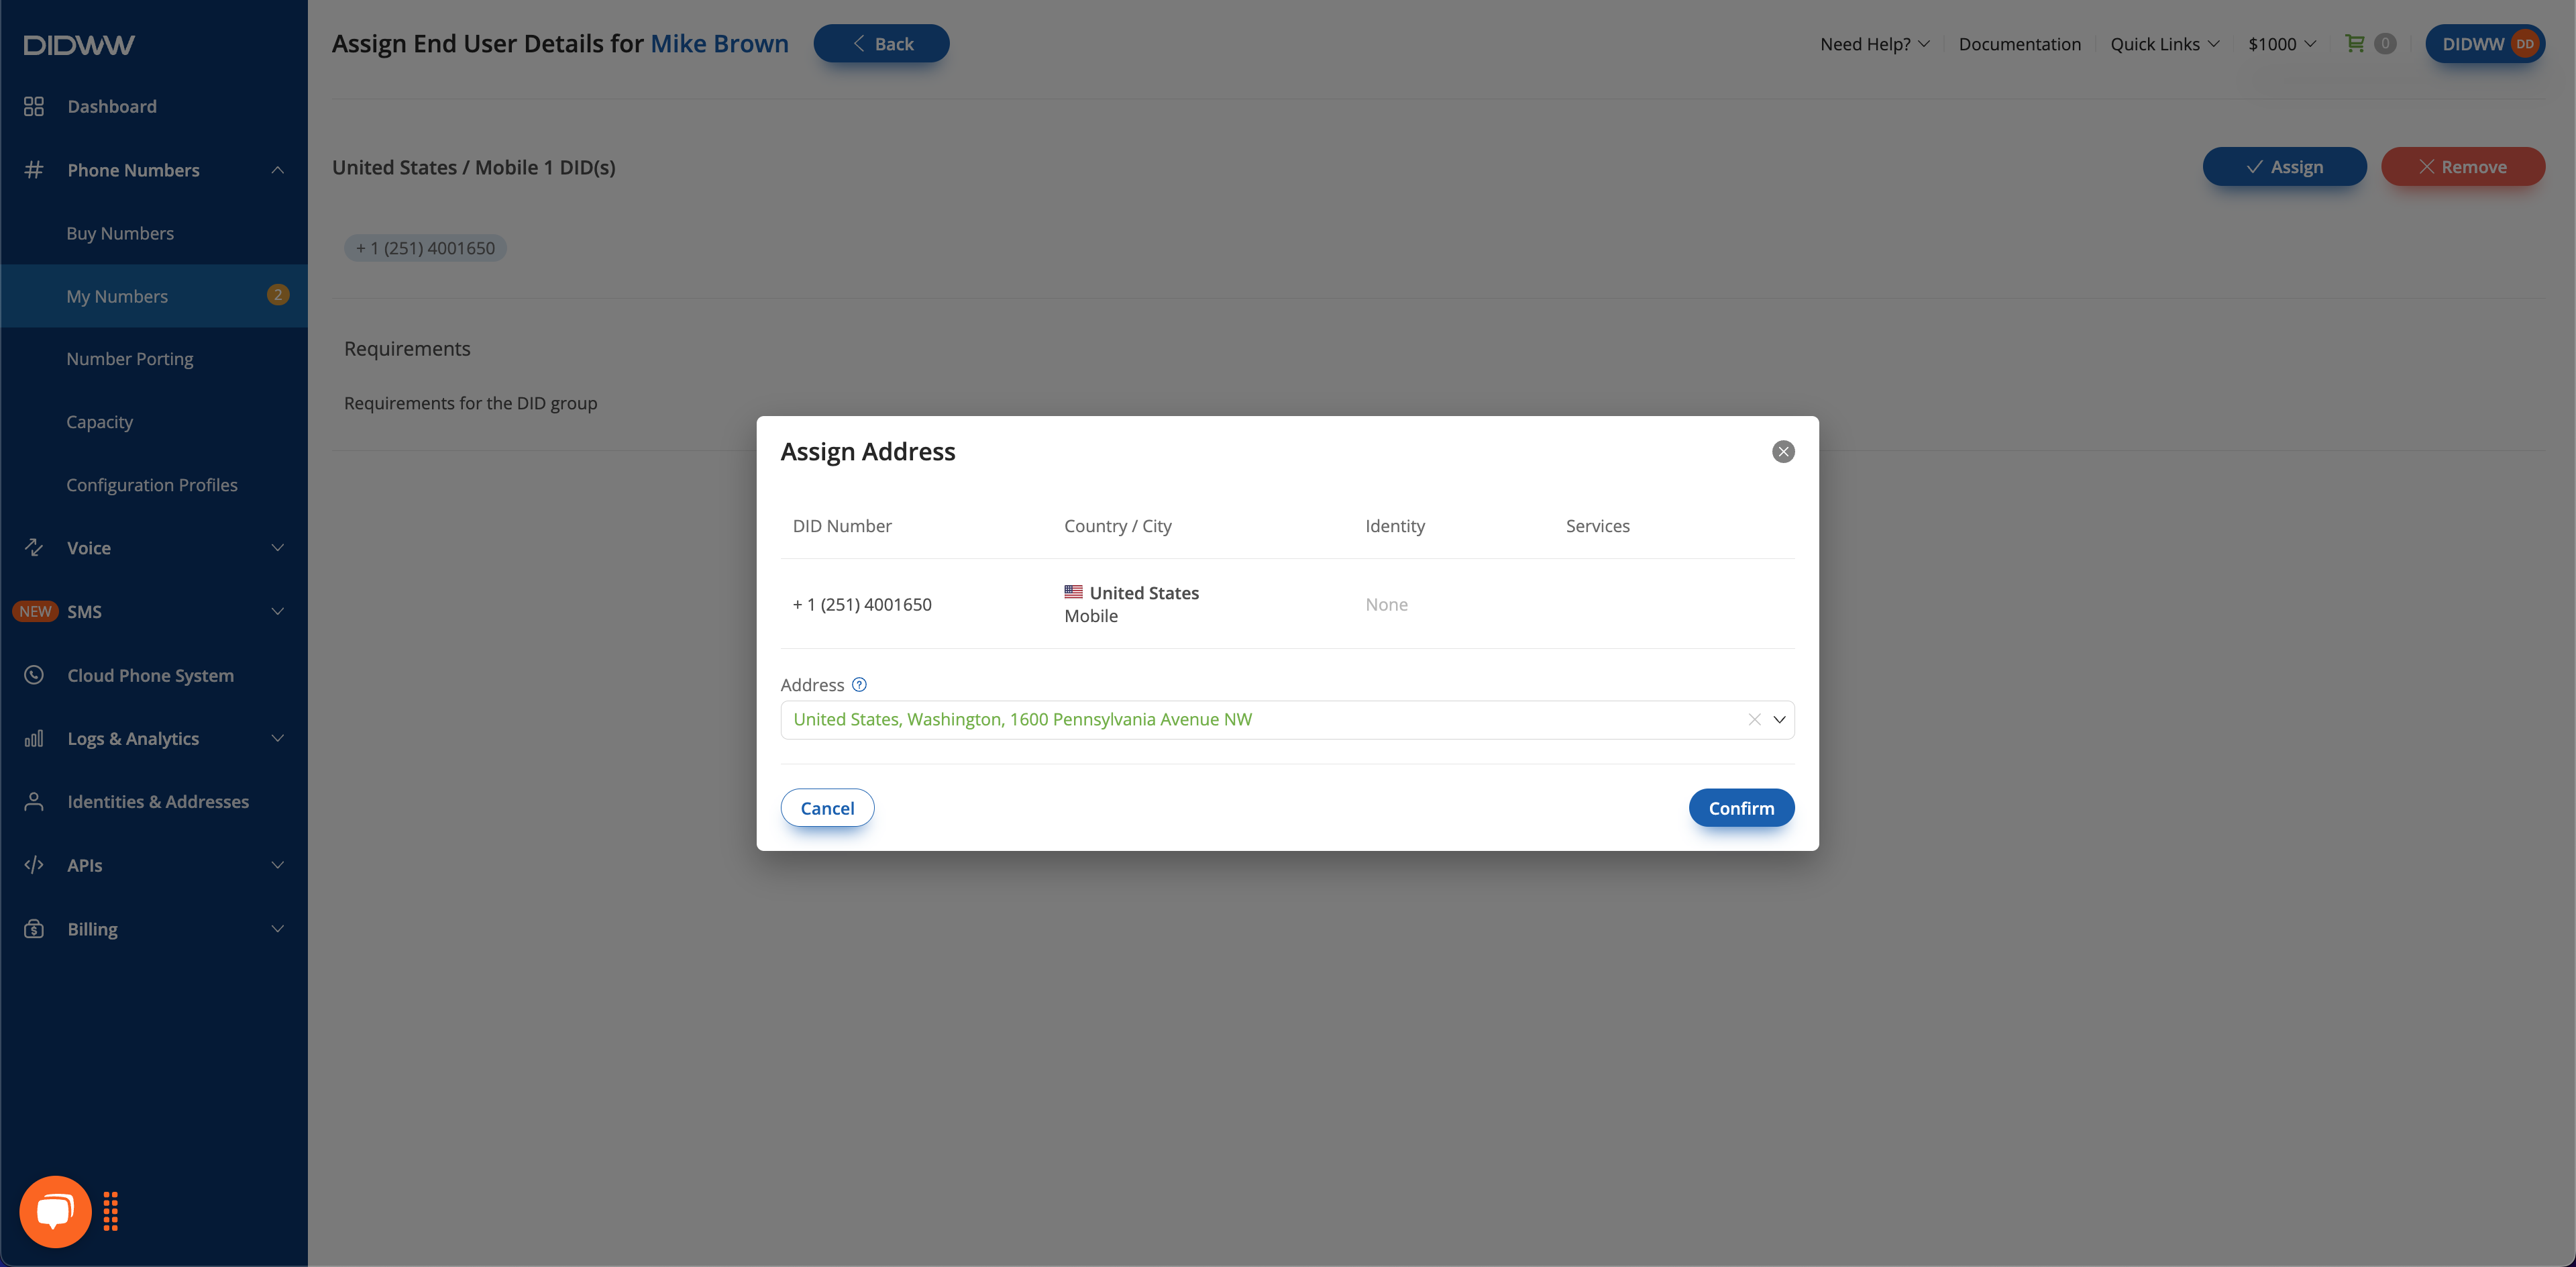This screenshot has width=2576, height=1267.
Task: Click the APIs code brackets icon
Action: pyautogui.click(x=34, y=865)
